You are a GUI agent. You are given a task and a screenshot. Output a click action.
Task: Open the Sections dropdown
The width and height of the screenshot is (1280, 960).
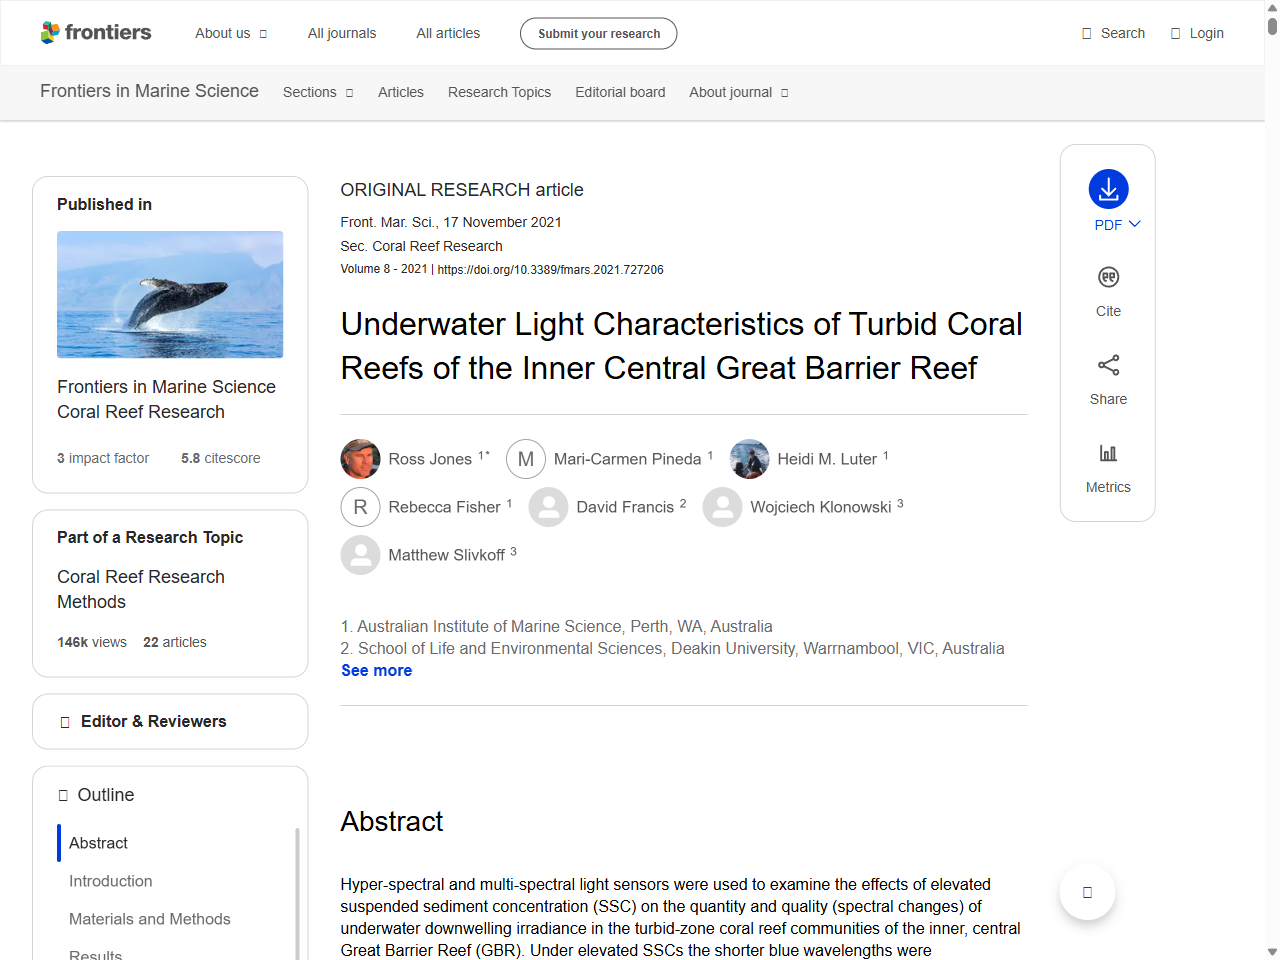(x=317, y=92)
